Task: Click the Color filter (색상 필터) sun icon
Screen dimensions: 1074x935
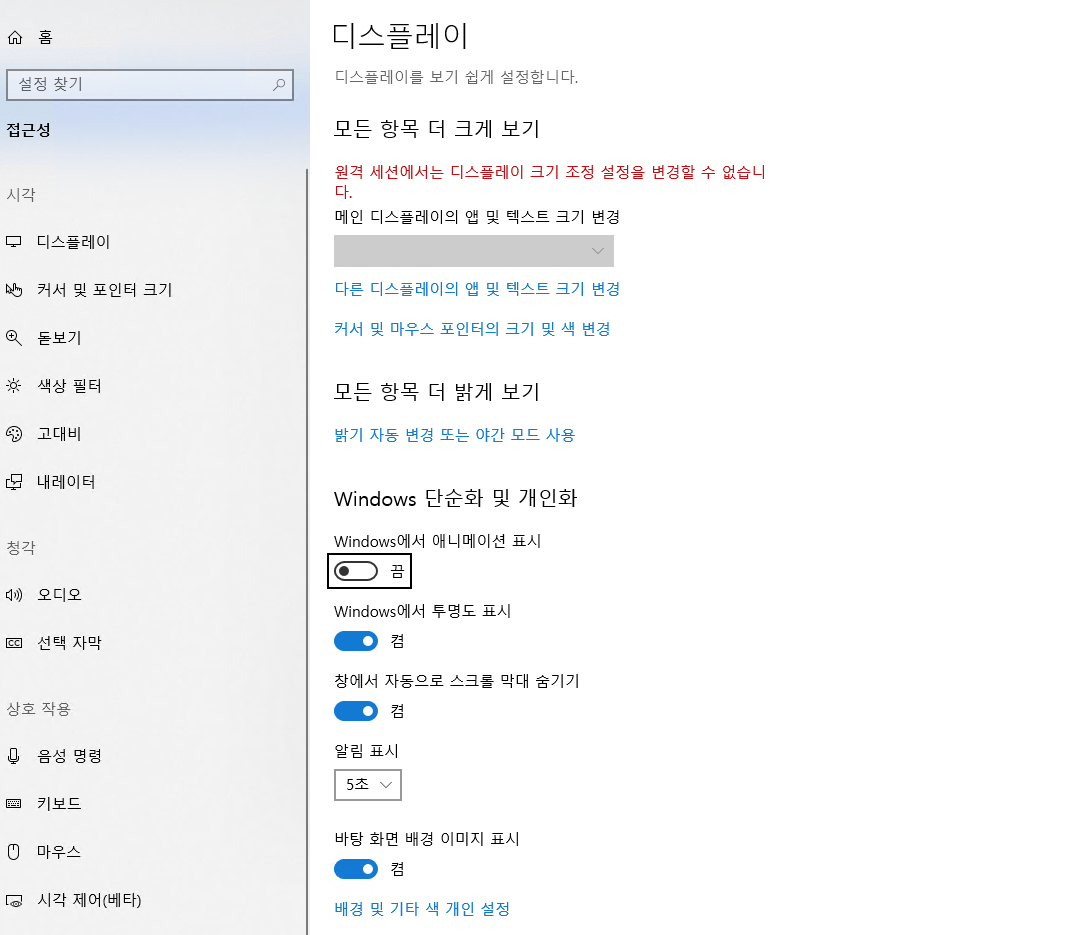Action: point(14,386)
